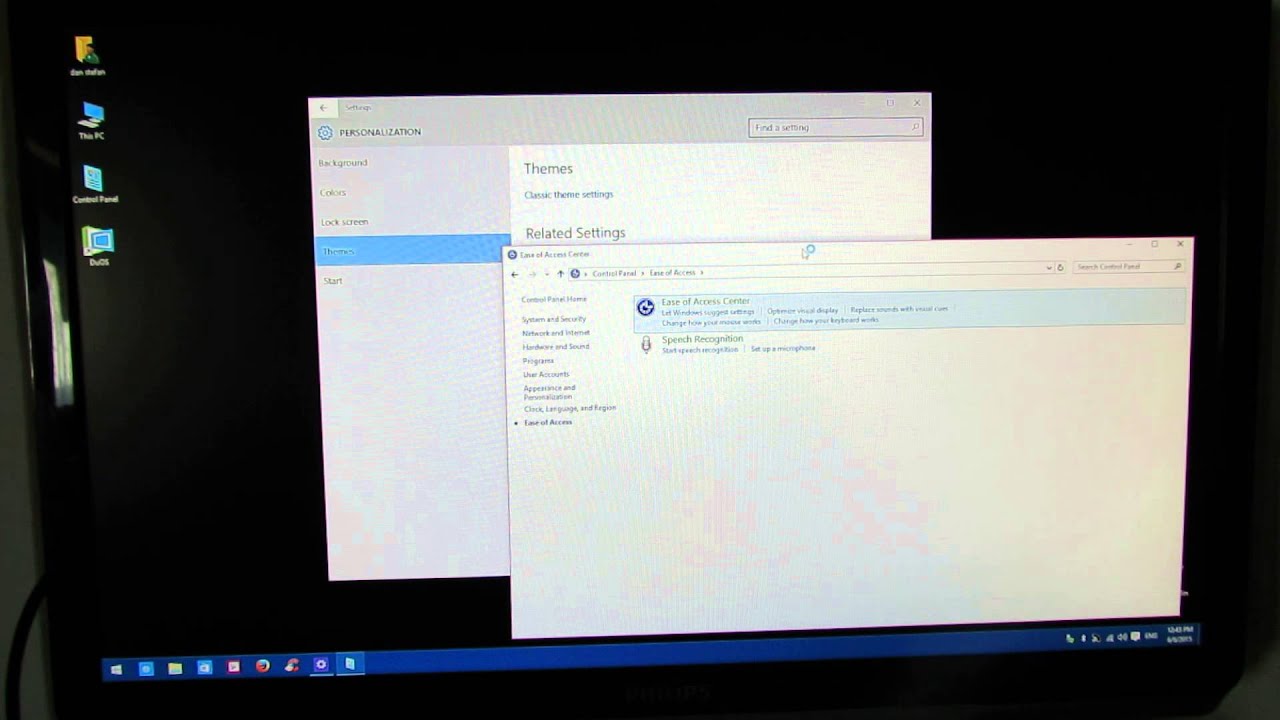Image resolution: width=1280 pixels, height=720 pixels.
Task: Click Change how your mouse works link
Action: 711,322
